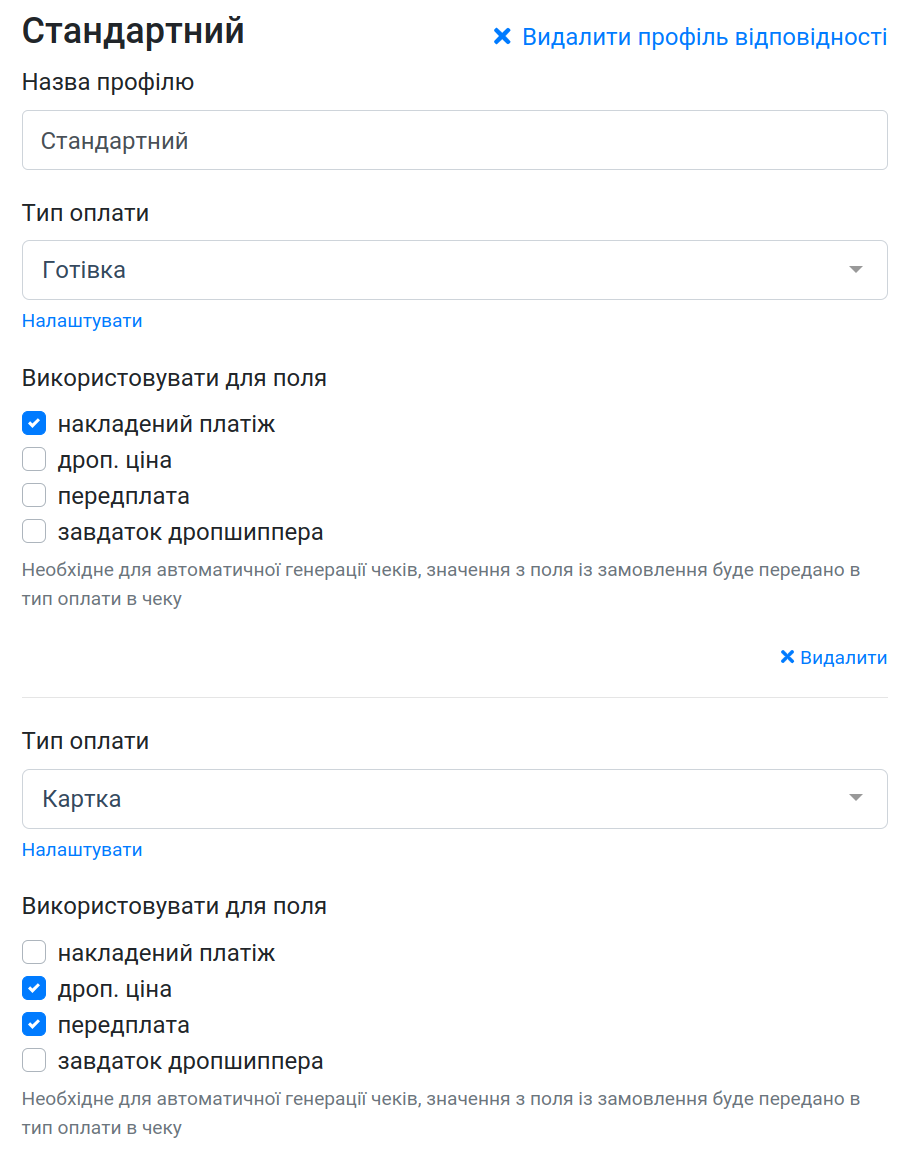
Task: Check накладений платіж under Картка
Action: (x=34, y=952)
